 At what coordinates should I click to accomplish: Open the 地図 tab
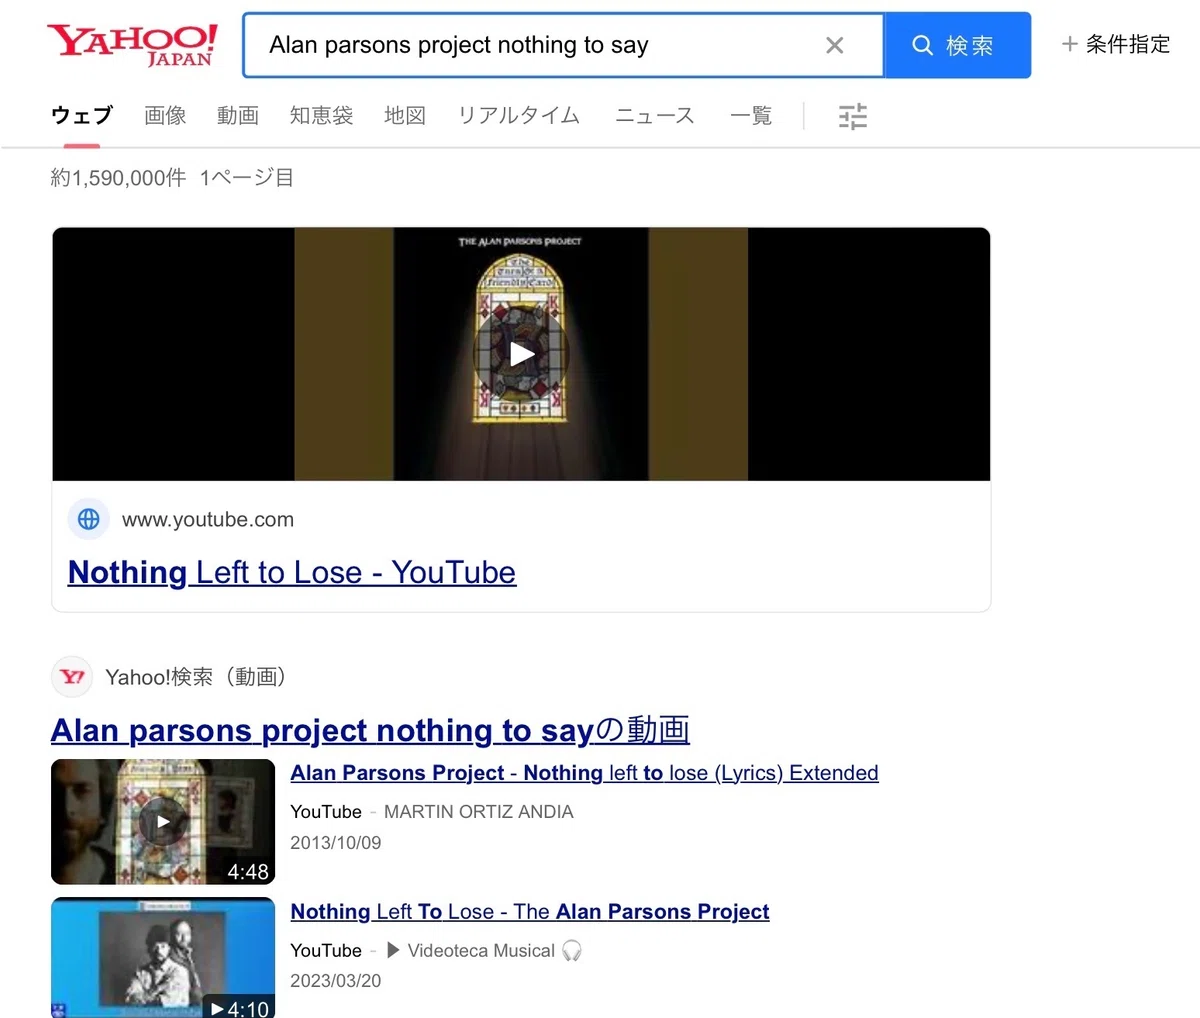405,116
